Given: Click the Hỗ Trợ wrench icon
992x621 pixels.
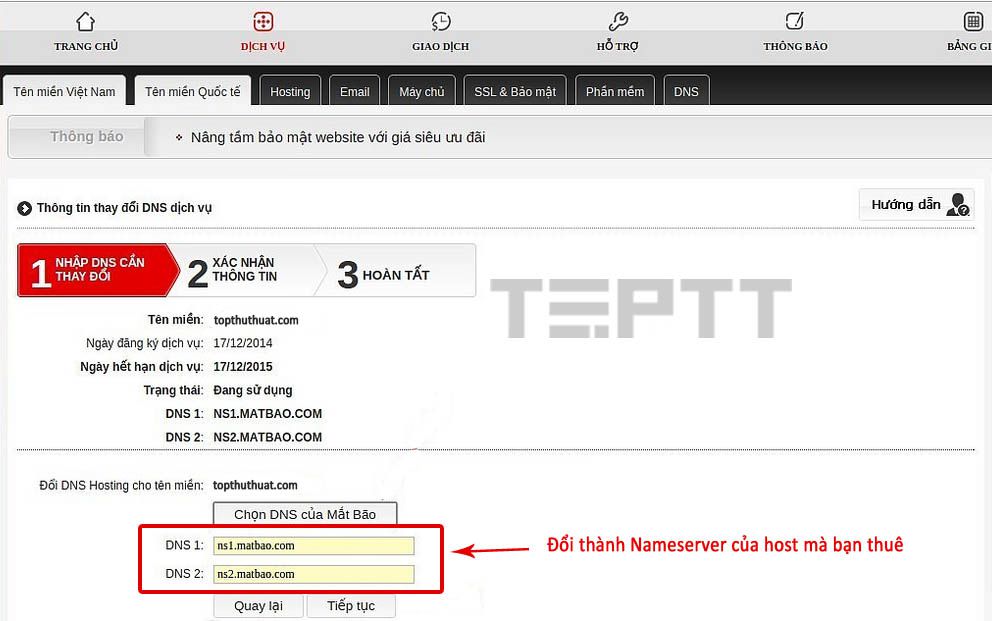Looking at the screenshot, I should 617,22.
